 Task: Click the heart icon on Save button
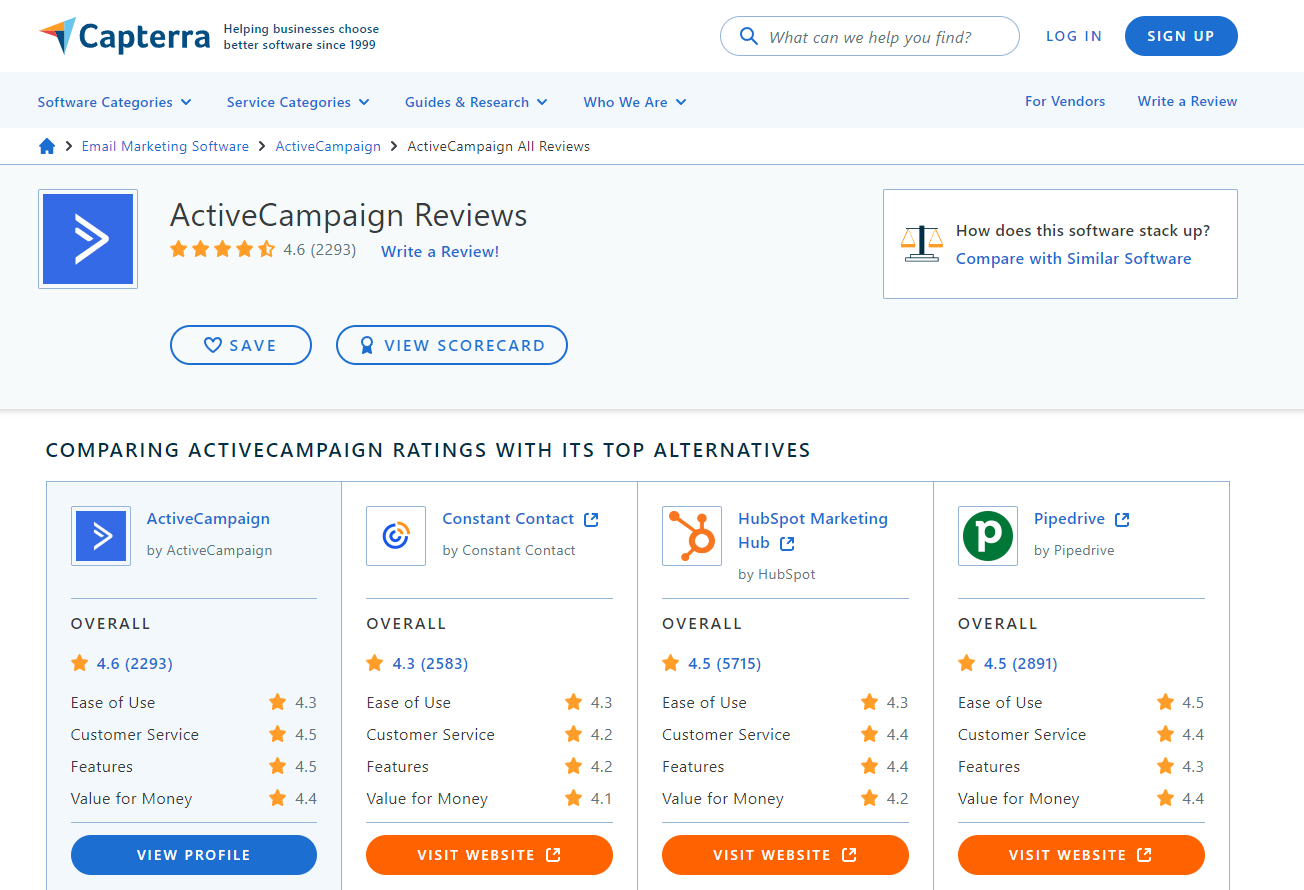[x=212, y=345]
